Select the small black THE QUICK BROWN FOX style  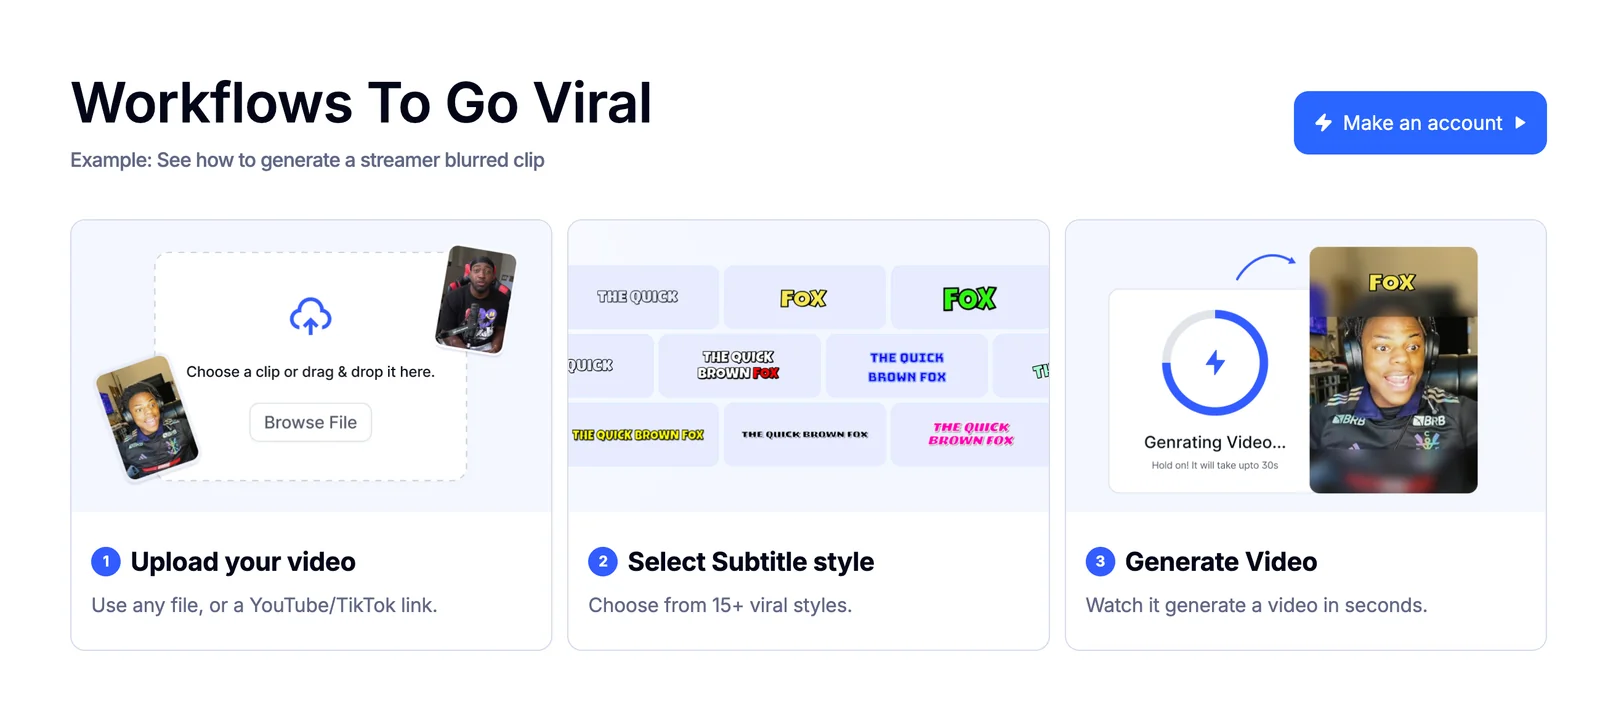pos(805,435)
